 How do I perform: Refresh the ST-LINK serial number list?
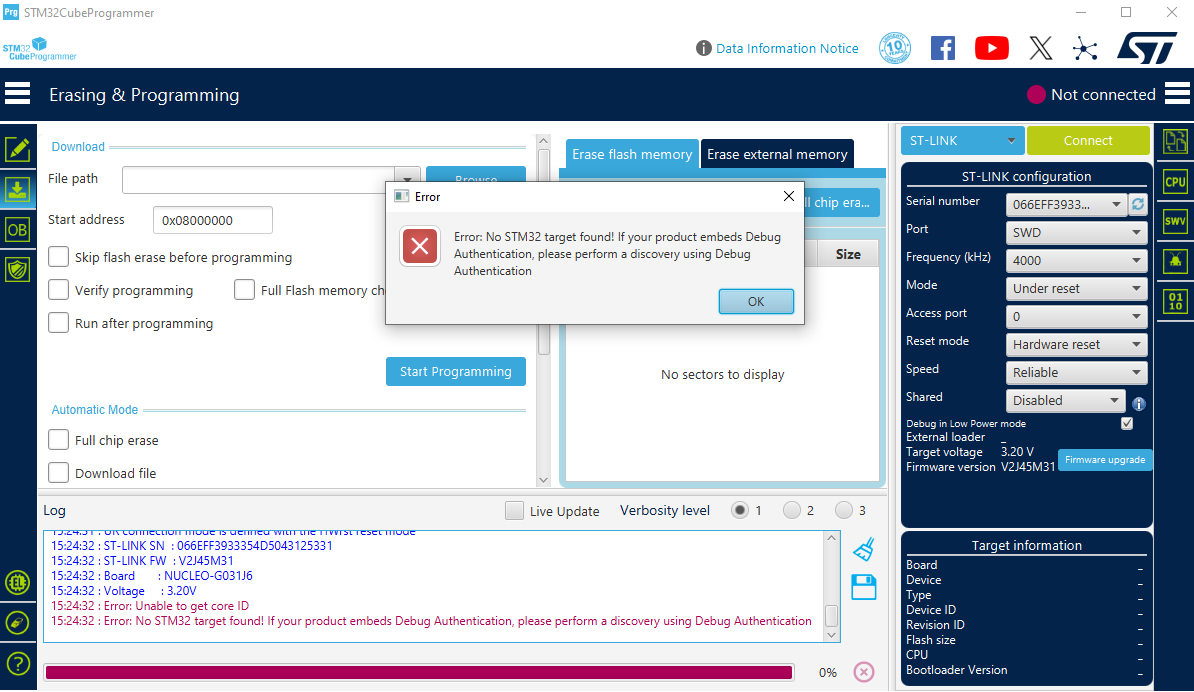click(x=1138, y=204)
